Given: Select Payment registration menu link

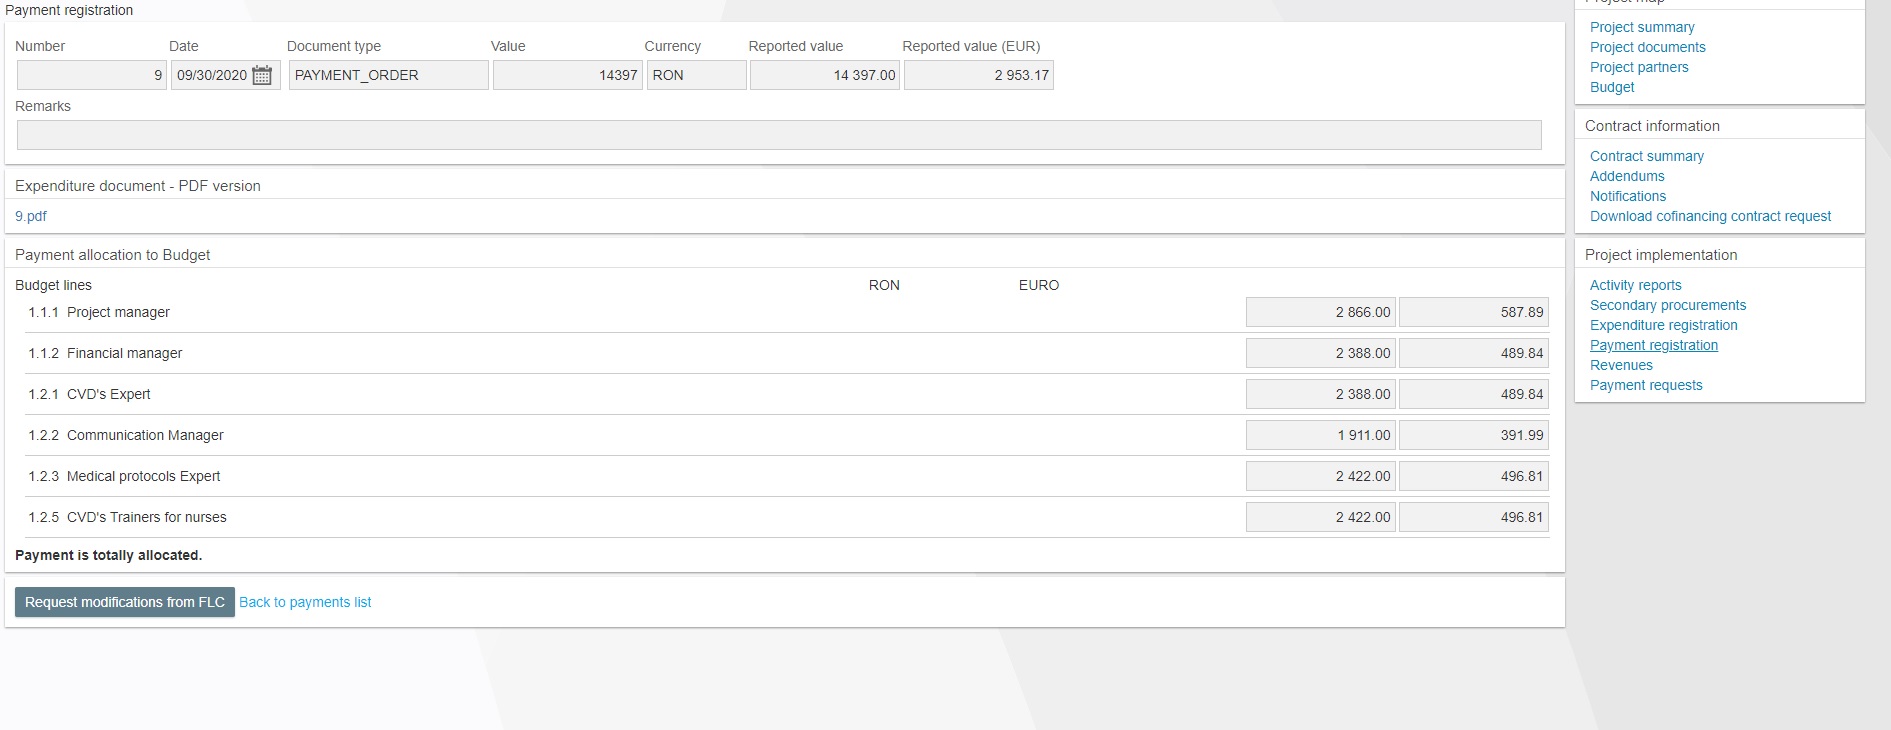Looking at the screenshot, I should (1654, 345).
